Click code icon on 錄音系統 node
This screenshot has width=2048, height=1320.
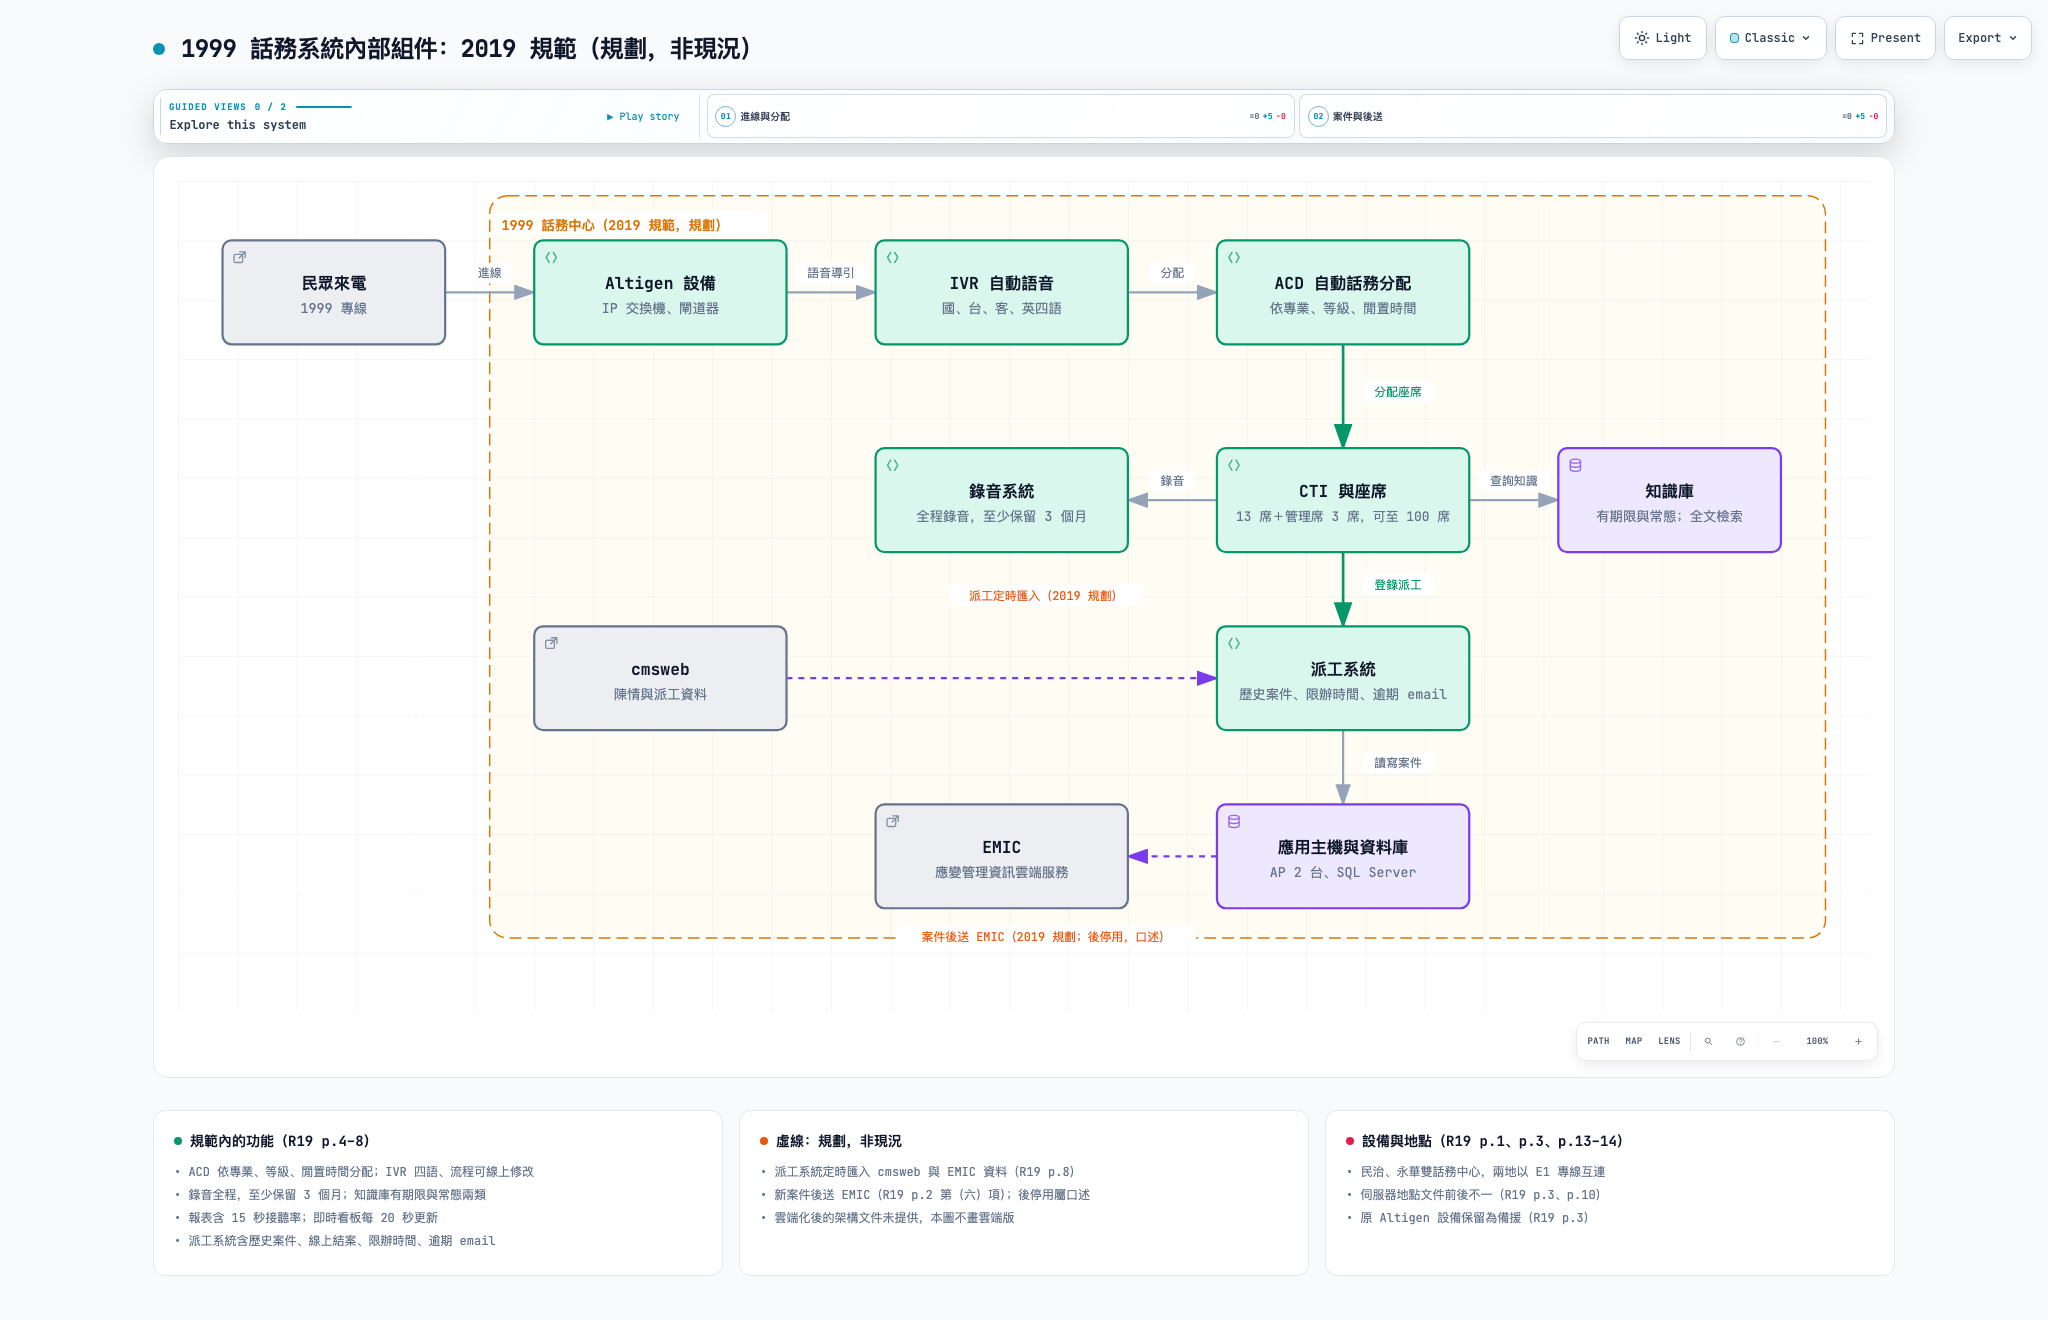[893, 465]
